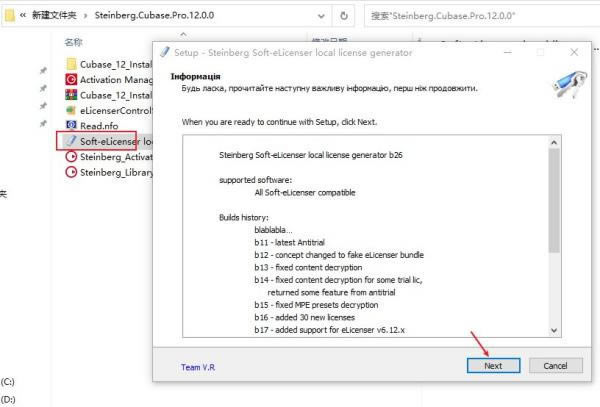Select the Steinberg_Activat file icon
The height and width of the screenshot is (407, 600).
[x=71, y=156]
